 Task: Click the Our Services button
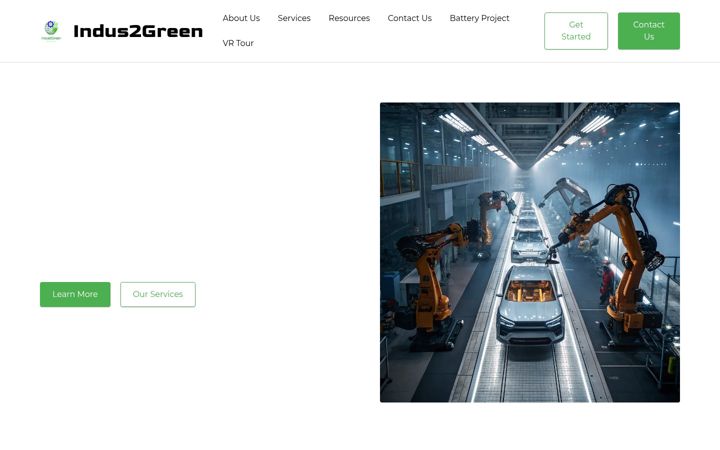[x=158, y=294]
